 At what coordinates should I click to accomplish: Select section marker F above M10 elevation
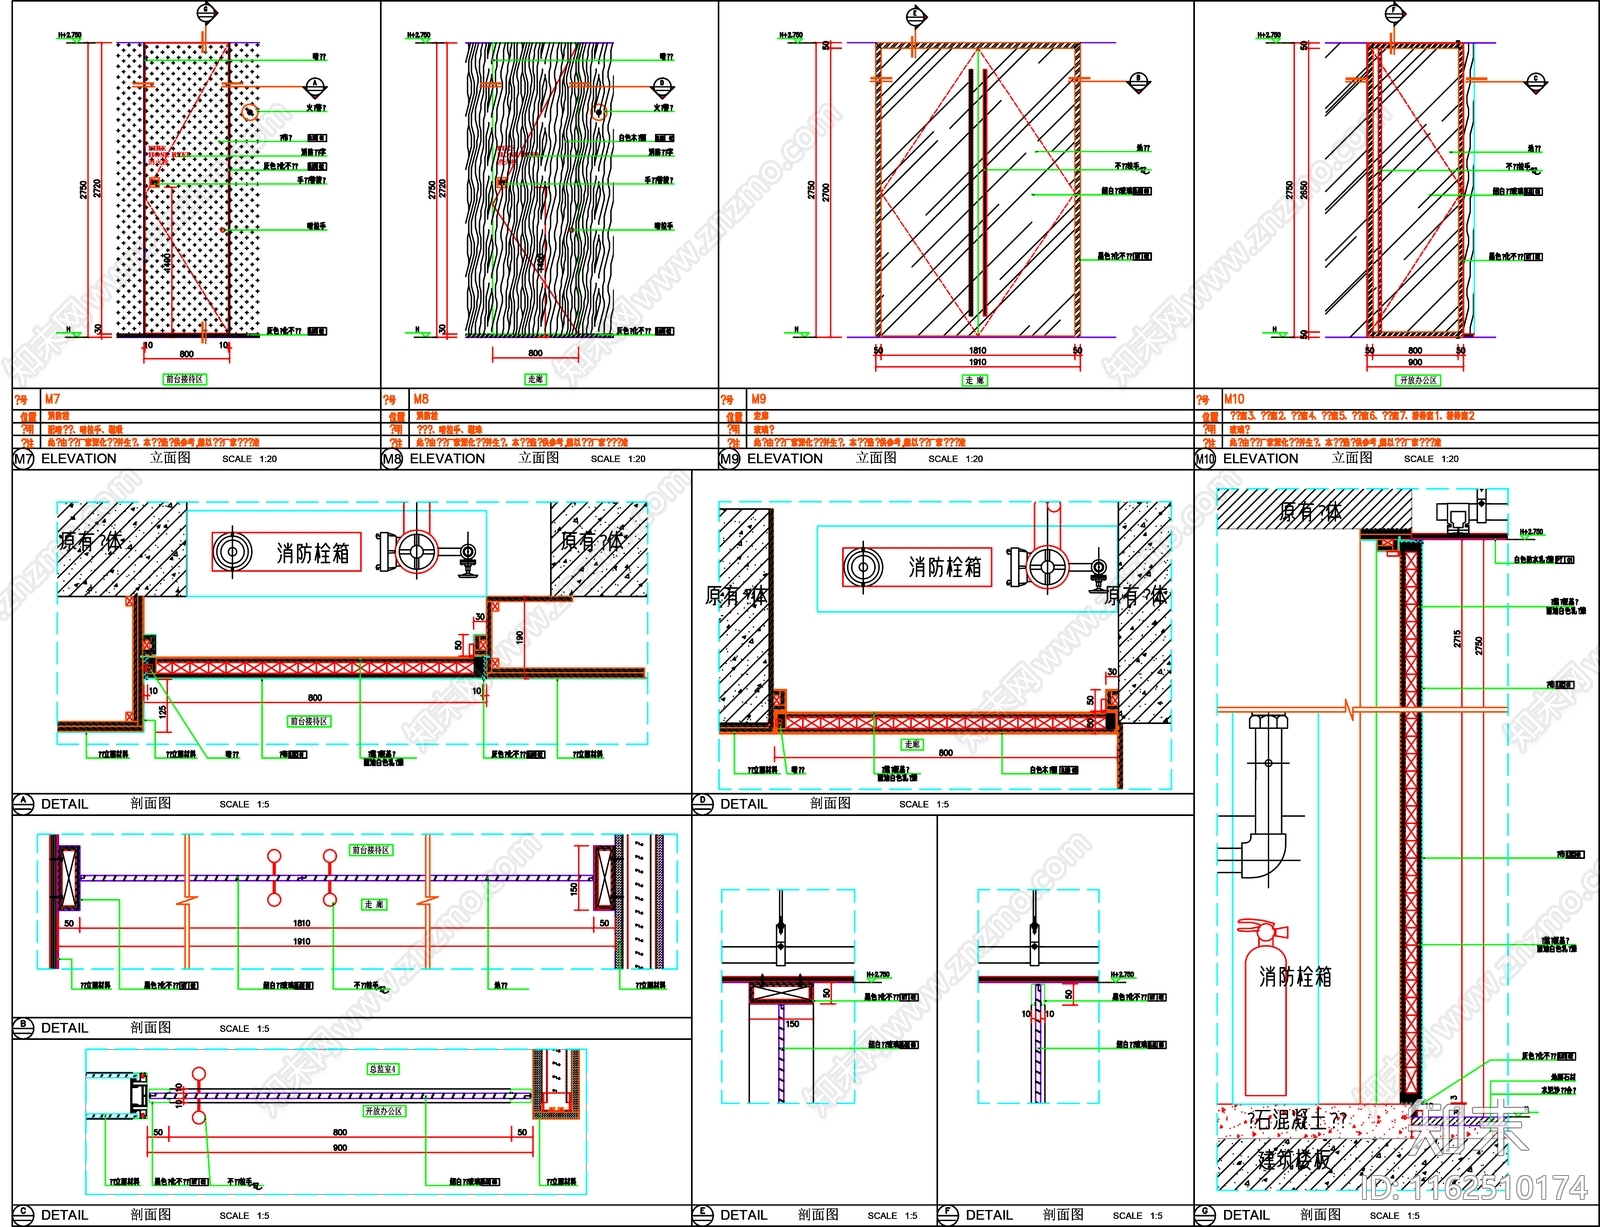(x=1393, y=12)
